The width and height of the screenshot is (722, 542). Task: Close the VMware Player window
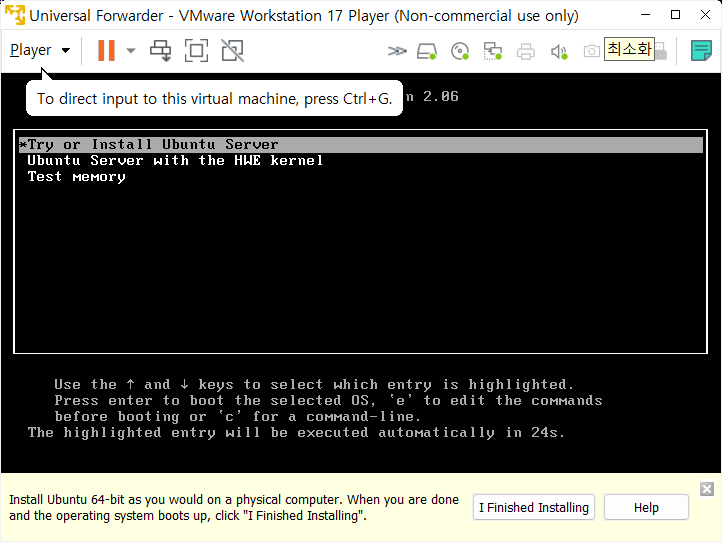(x=705, y=15)
